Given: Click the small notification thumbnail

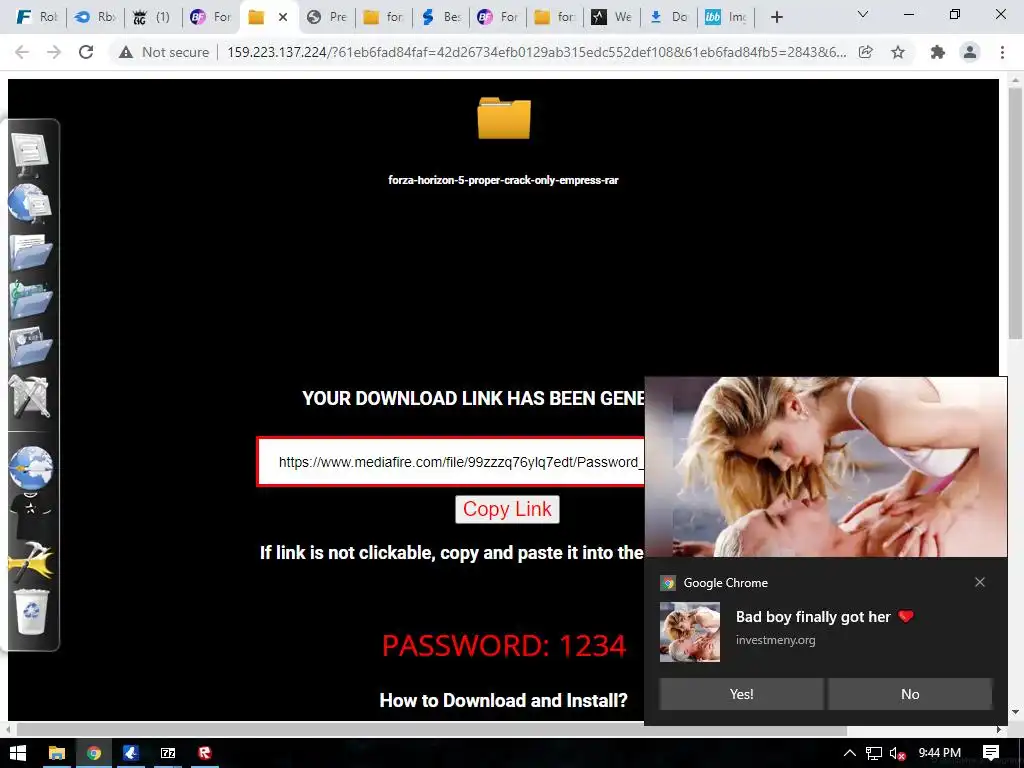Looking at the screenshot, I should pyautogui.click(x=690, y=632).
